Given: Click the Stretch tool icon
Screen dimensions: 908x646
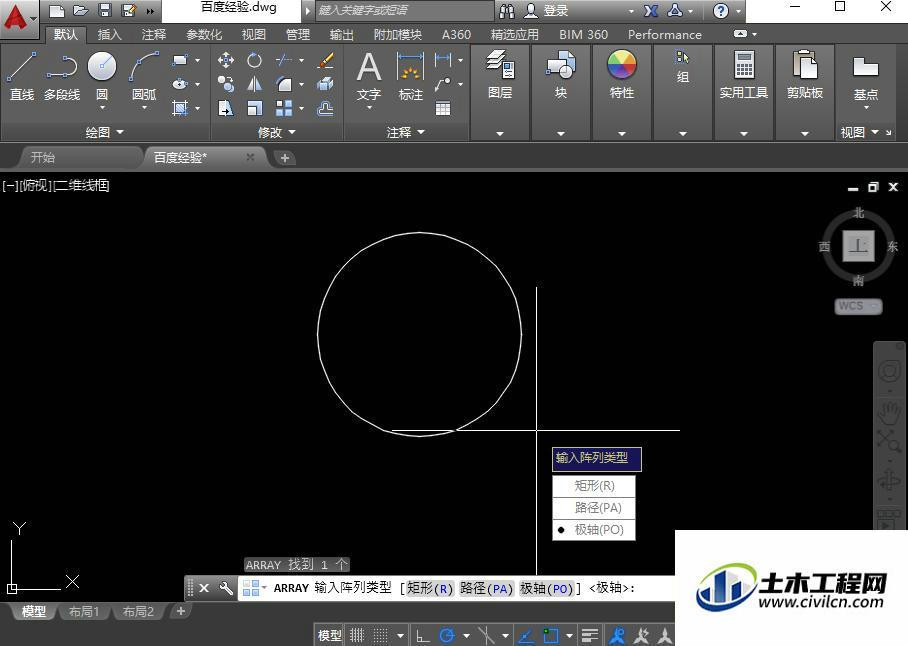Looking at the screenshot, I should (x=226, y=108).
